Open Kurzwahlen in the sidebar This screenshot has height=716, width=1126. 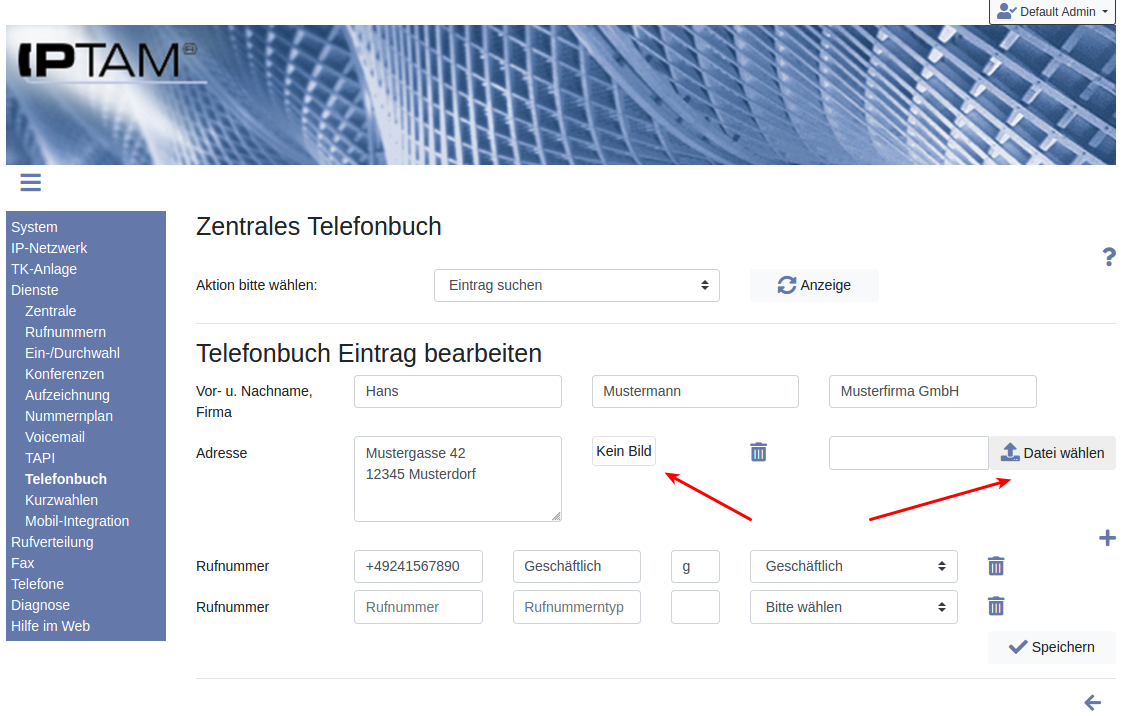pyautogui.click(x=61, y=500)
